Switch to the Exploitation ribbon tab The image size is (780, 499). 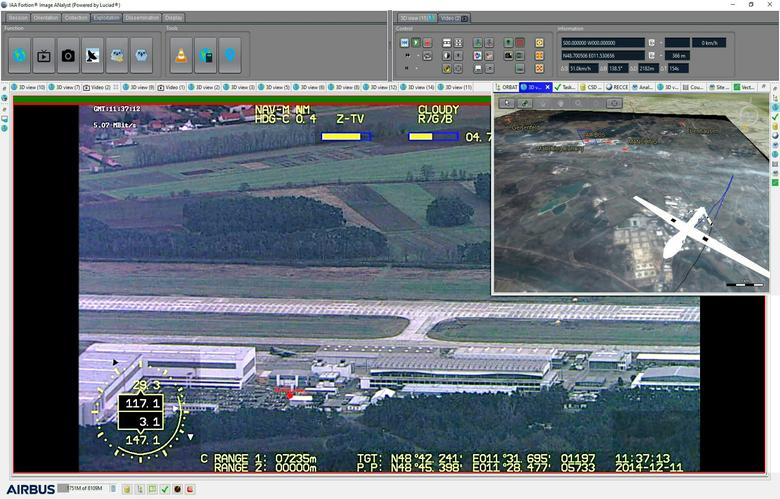[x=107, y=18]
